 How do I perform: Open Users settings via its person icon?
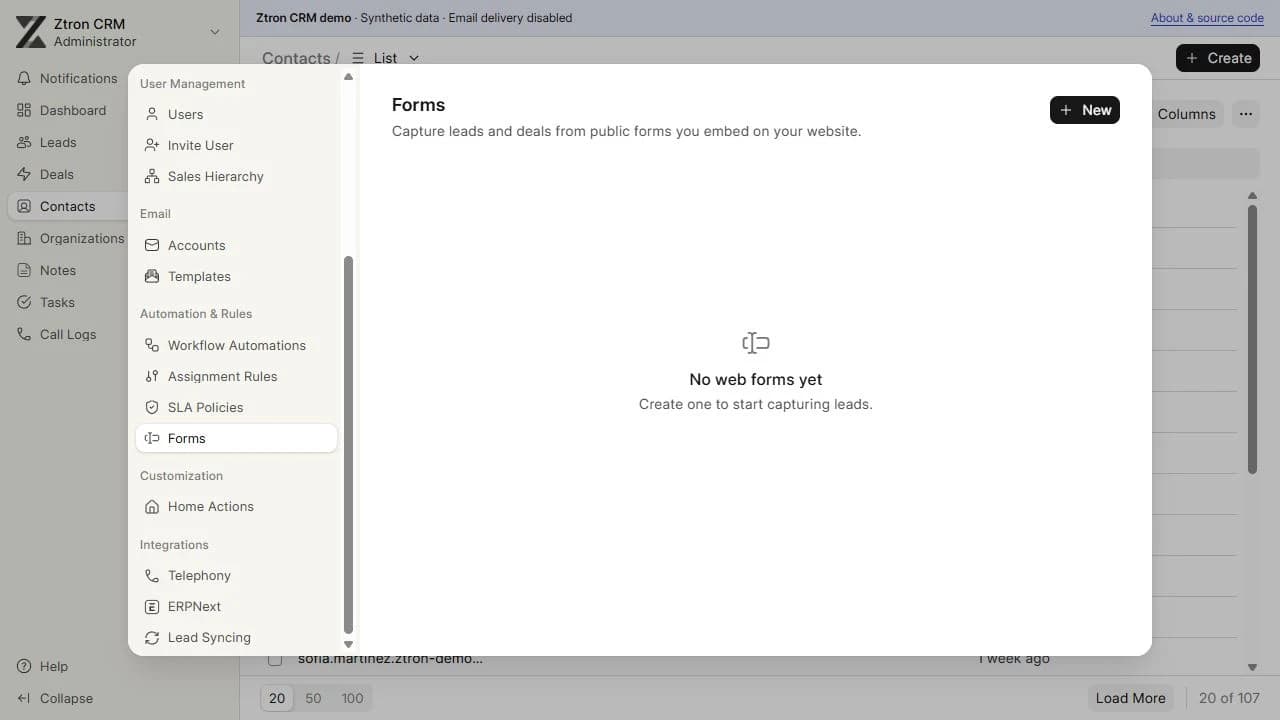(152, 114)
